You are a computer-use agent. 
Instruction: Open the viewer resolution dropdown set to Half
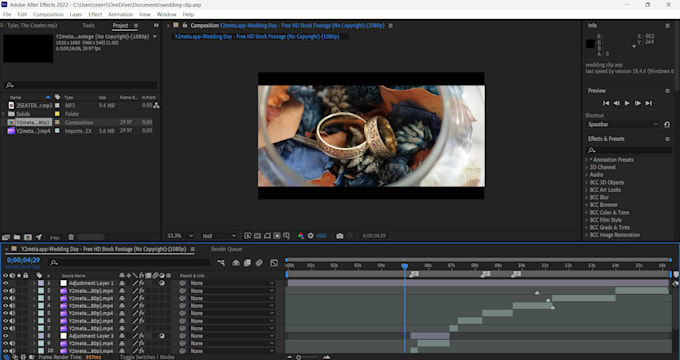(219, 236)
